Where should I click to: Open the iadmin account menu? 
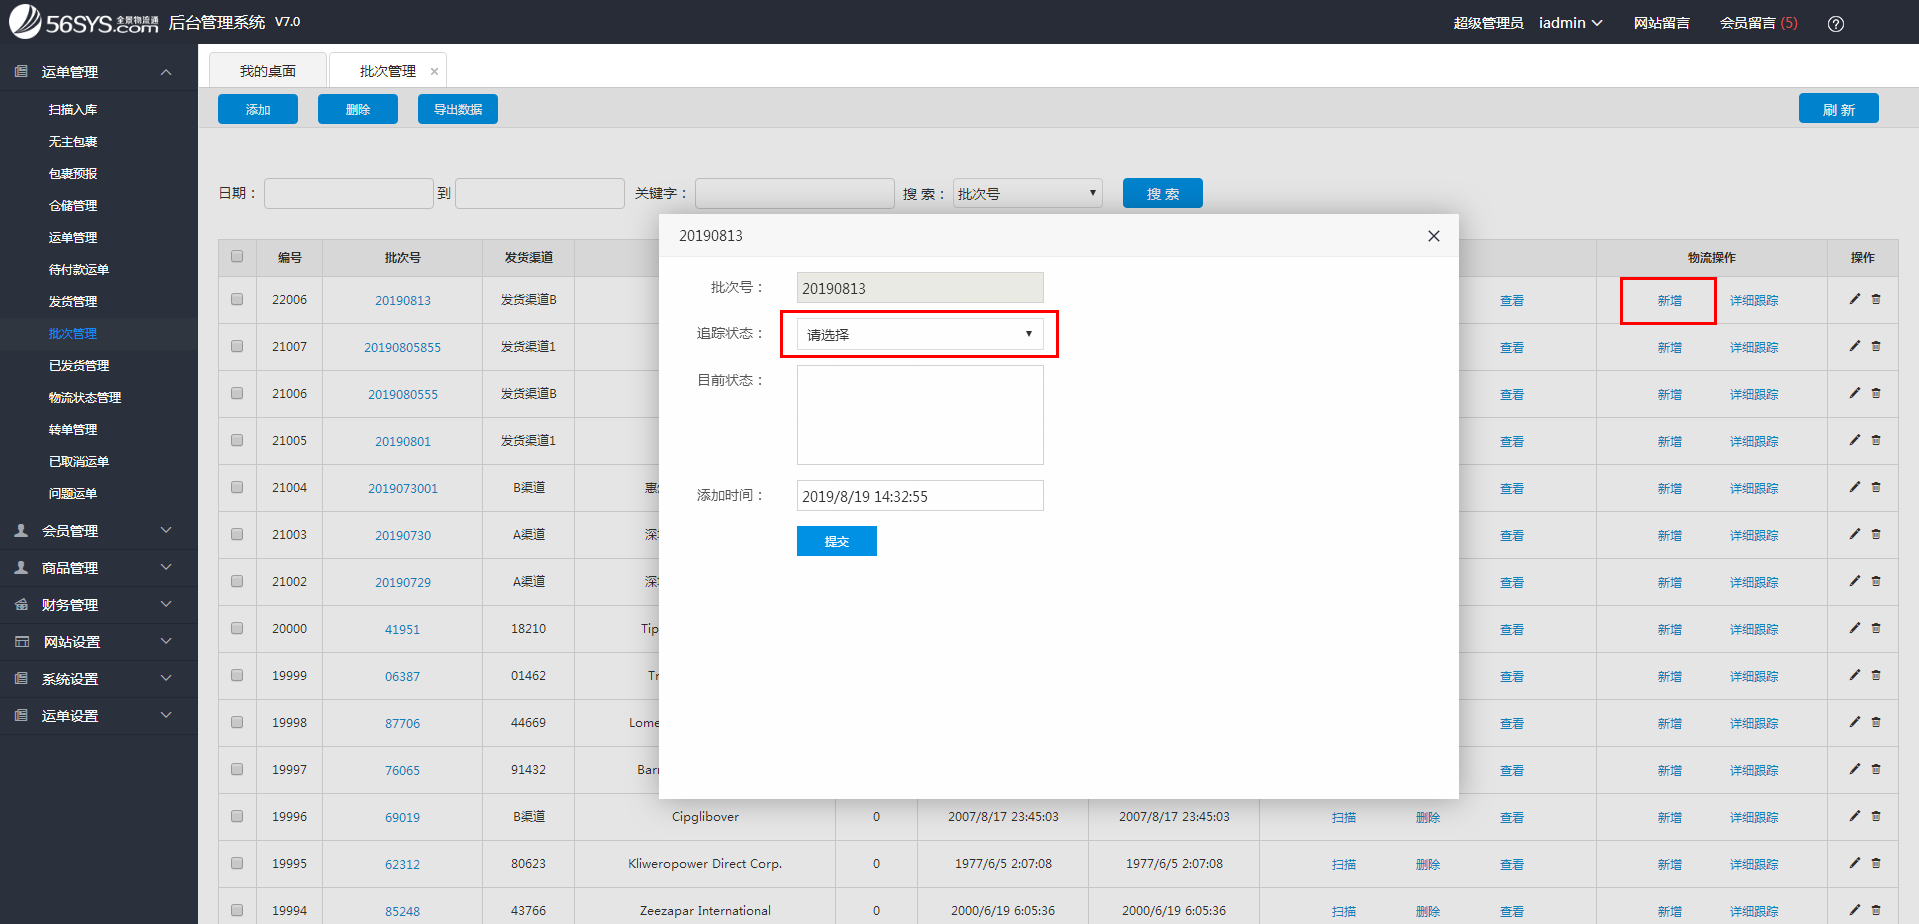pos(1569,22)
